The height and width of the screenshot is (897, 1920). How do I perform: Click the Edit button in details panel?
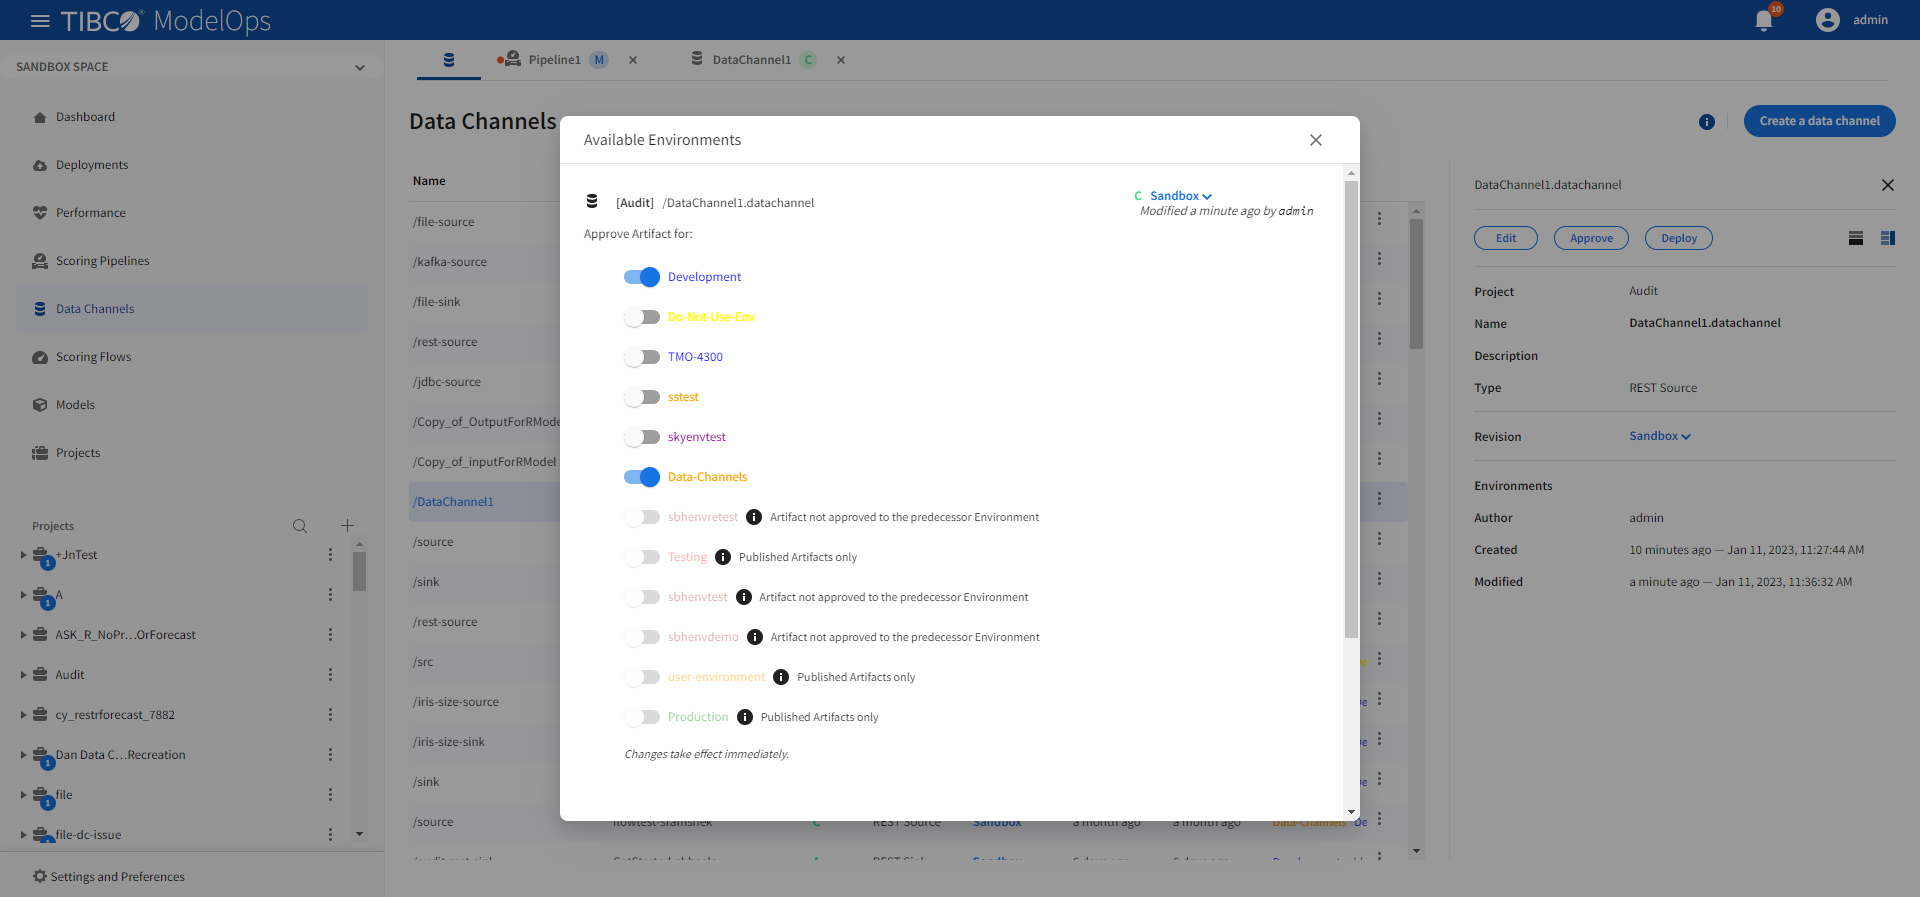[1506, 238]
